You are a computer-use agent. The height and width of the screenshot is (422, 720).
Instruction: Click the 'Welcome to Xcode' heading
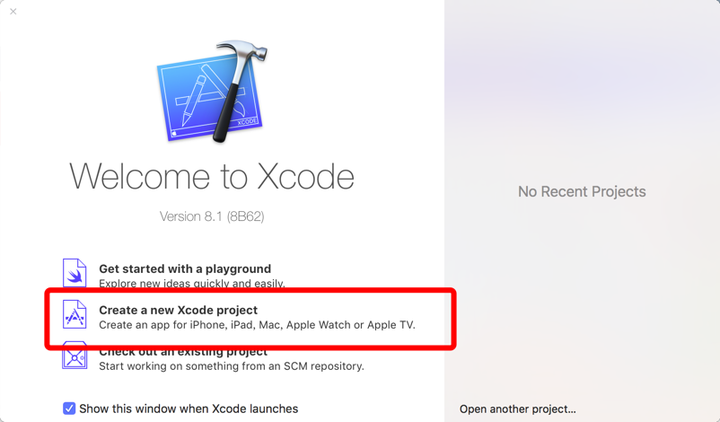212,177
